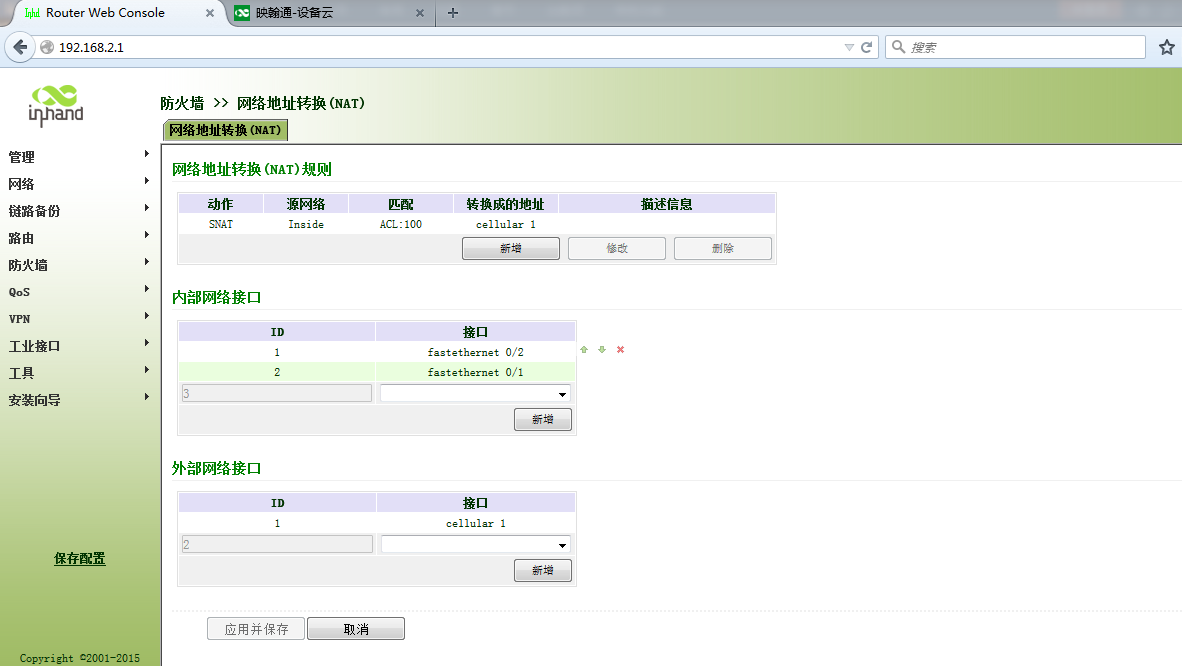Viewport: 1182px width, 666px height.
Task: Open the inside interface dropdown
Action: click(475, 394)
